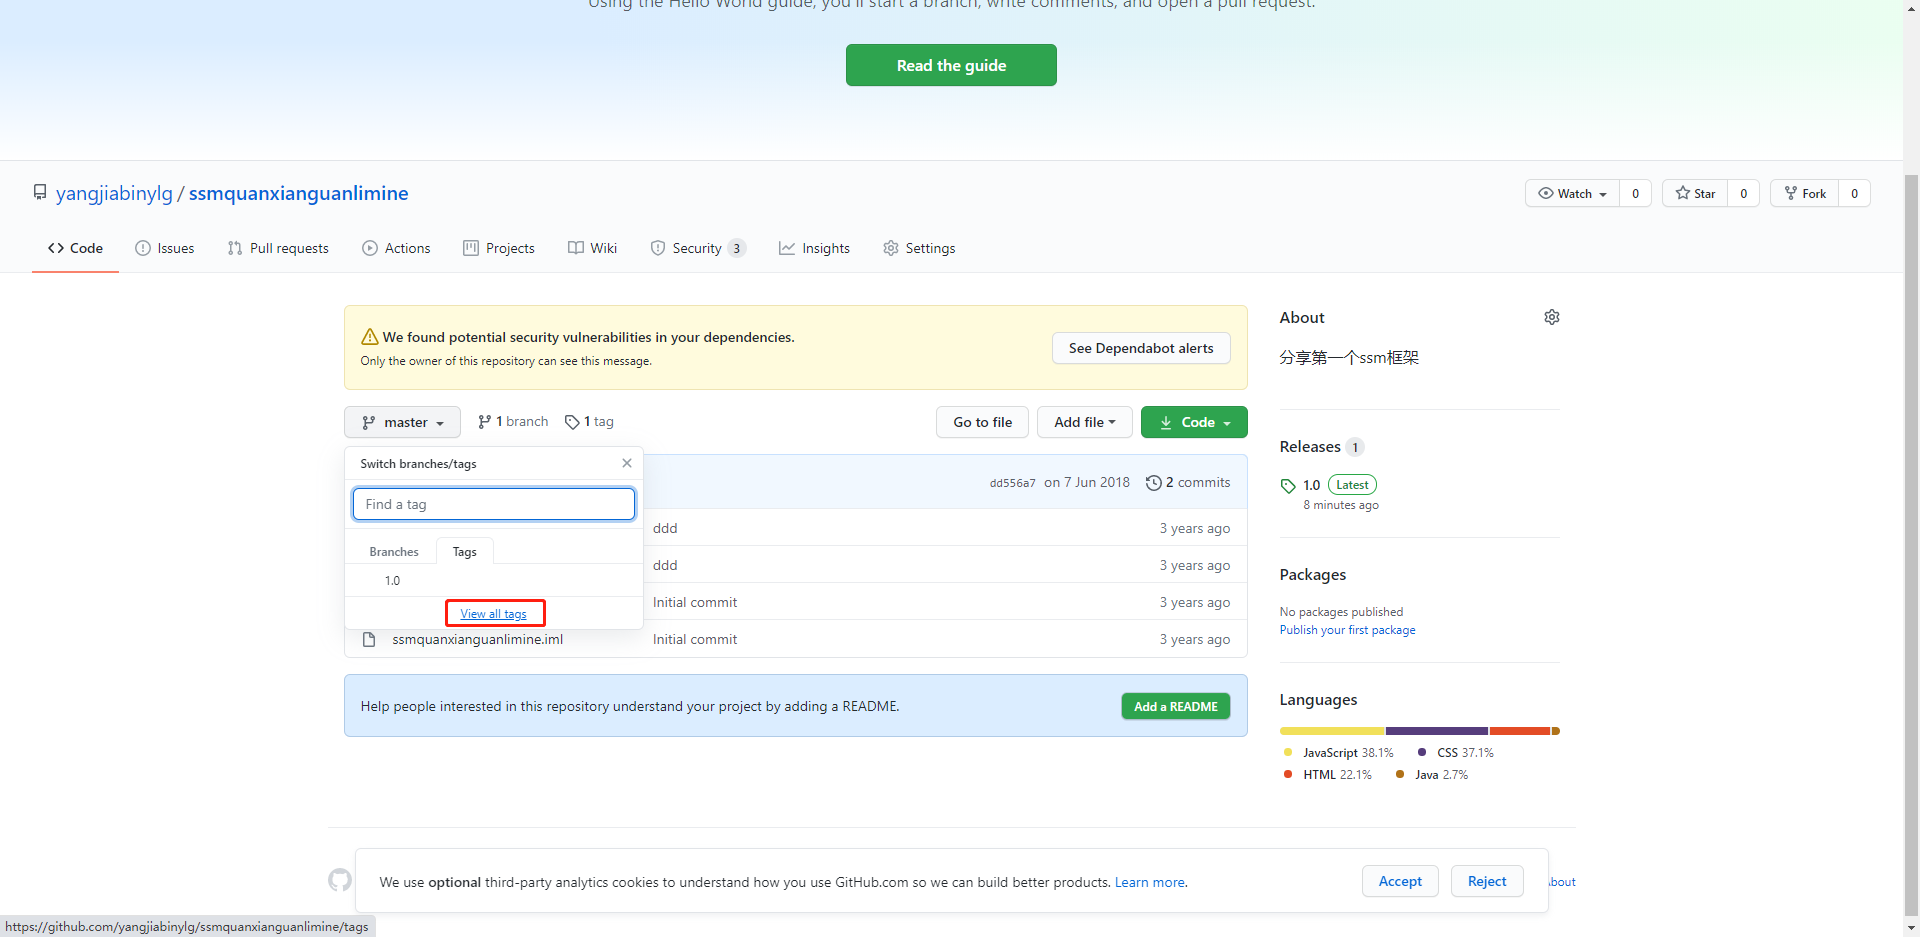1920x937 pixels.
Task: Reject the analytics cookies
Action: [x=1487, y=881]
